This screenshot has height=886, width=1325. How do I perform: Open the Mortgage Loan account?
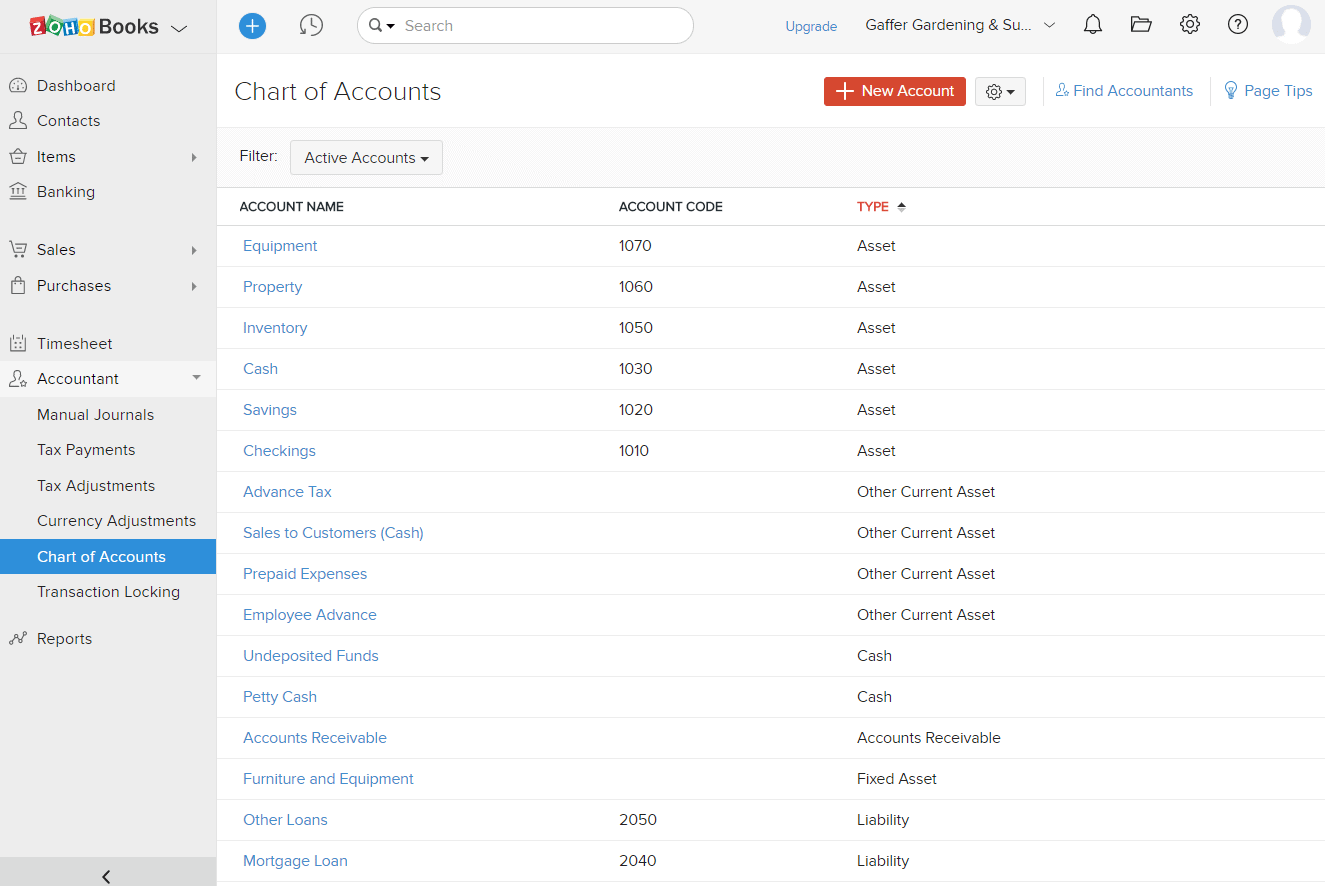coord(295,861)
